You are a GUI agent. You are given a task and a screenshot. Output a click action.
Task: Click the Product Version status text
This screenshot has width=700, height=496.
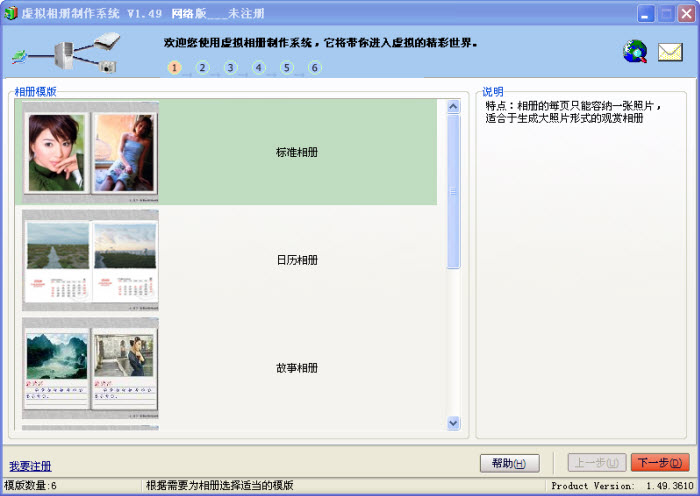coord(622,486)
